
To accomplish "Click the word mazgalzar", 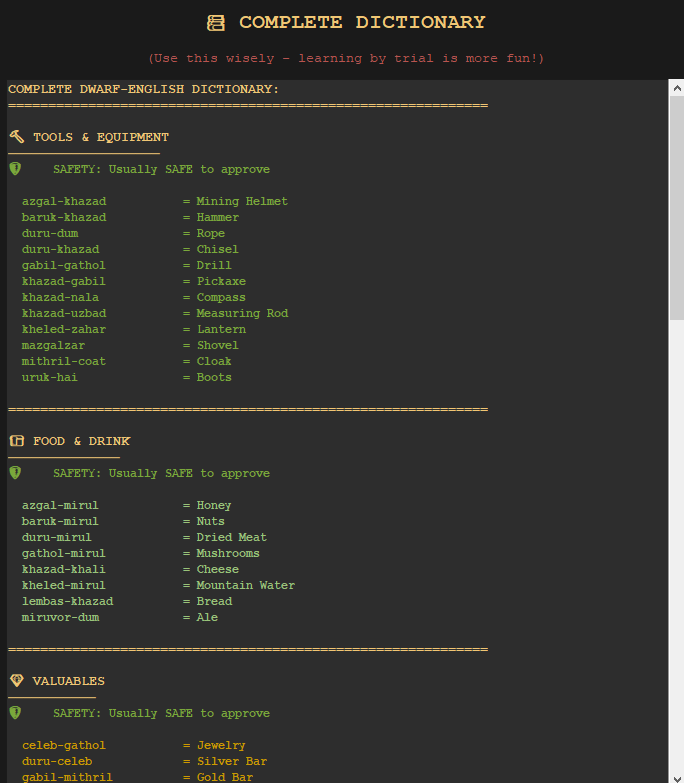I will coord(53,345).
